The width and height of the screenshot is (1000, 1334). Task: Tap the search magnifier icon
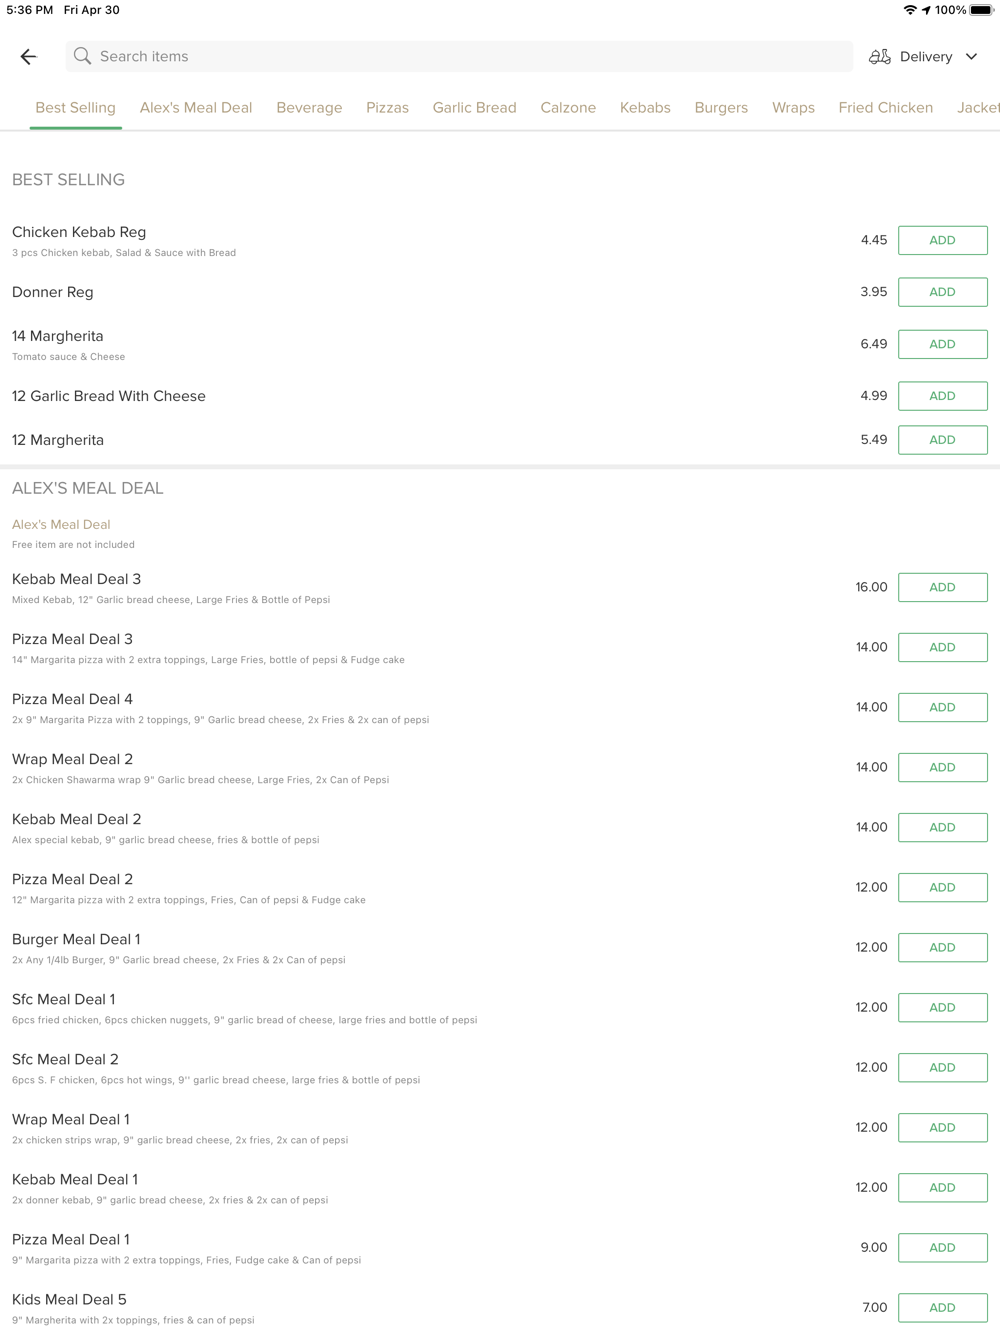click(x=82, y=56)
